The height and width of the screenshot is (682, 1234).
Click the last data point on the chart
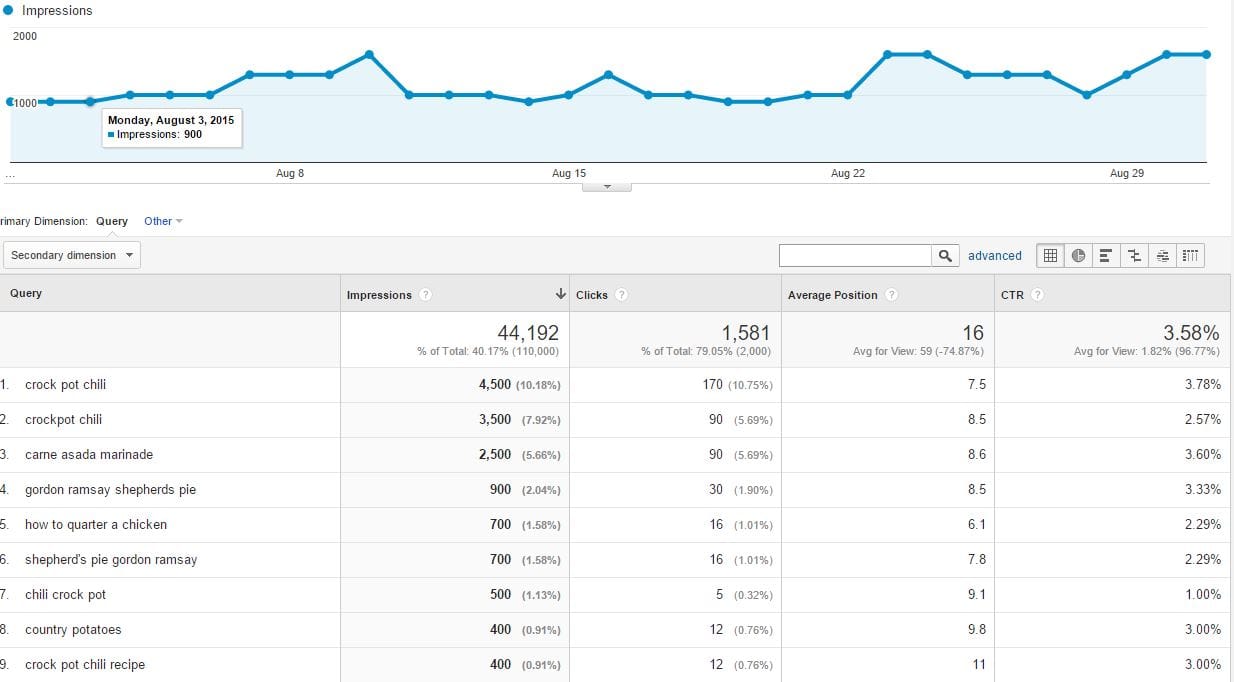(x=1207, y=54)
